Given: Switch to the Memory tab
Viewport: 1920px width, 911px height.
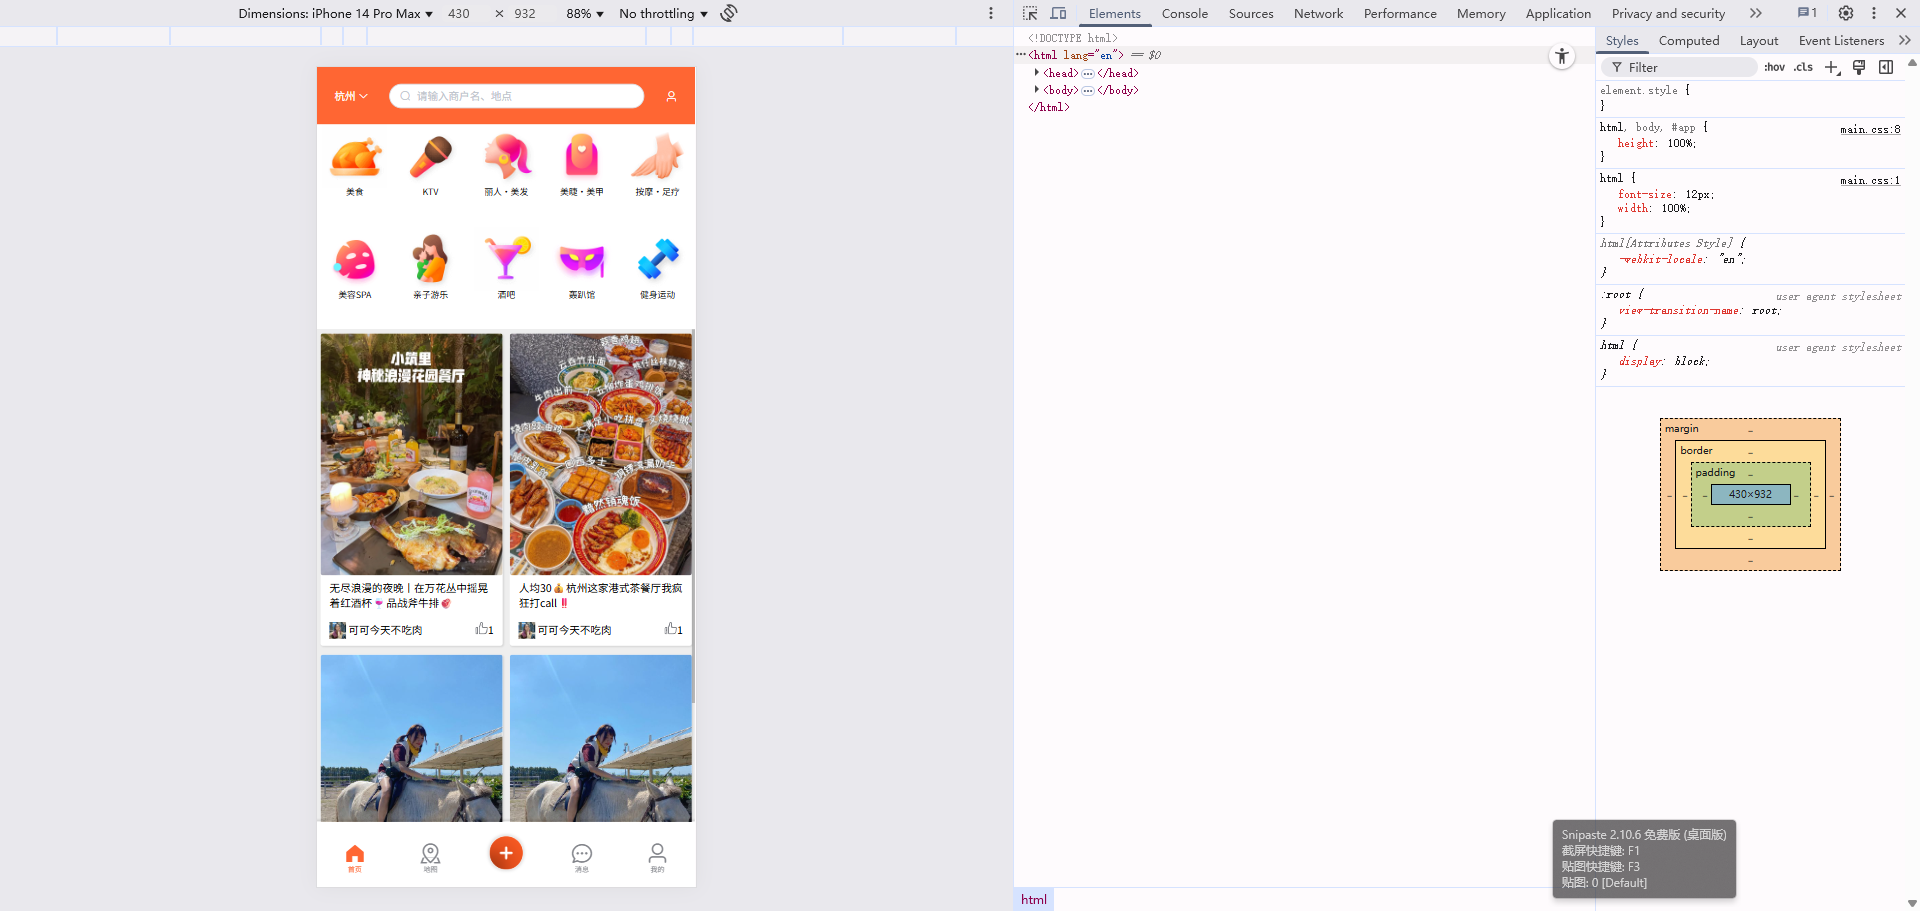Looking at the screenshot, I should tap(1481, 13).
